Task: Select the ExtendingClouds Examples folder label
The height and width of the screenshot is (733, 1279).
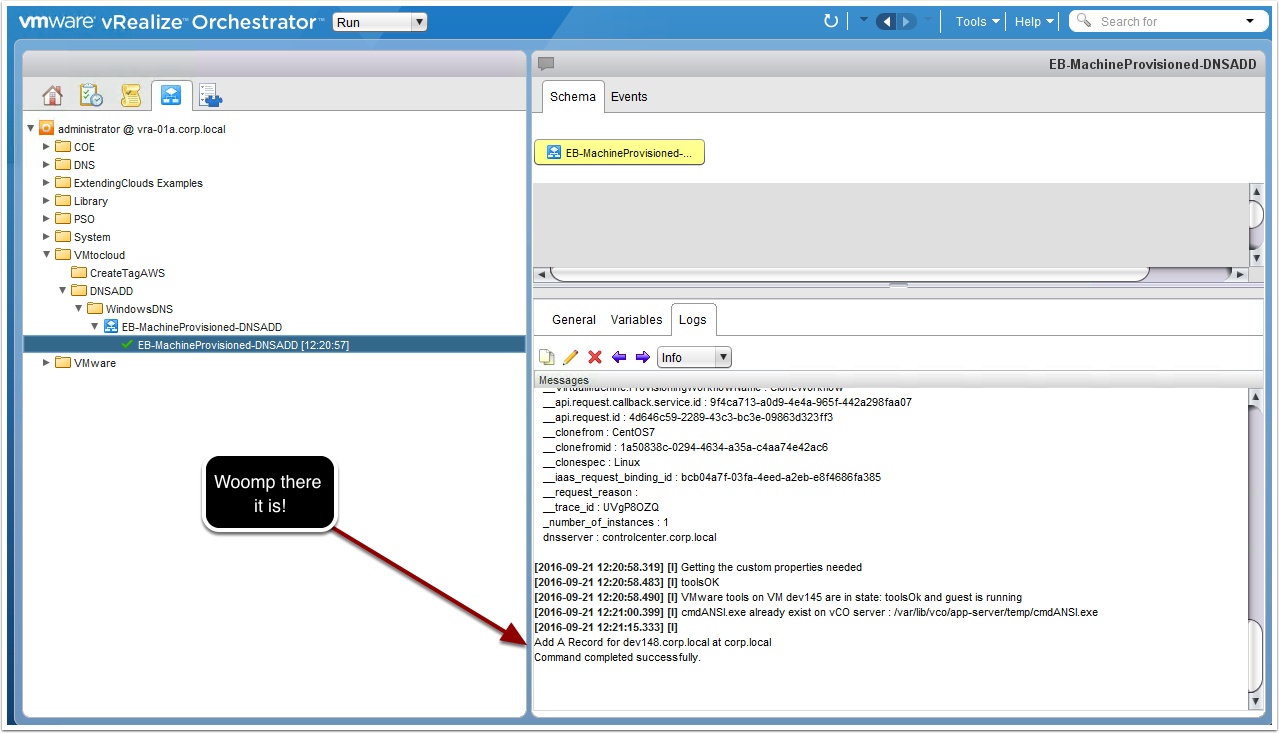Action: tap(138, 183)
